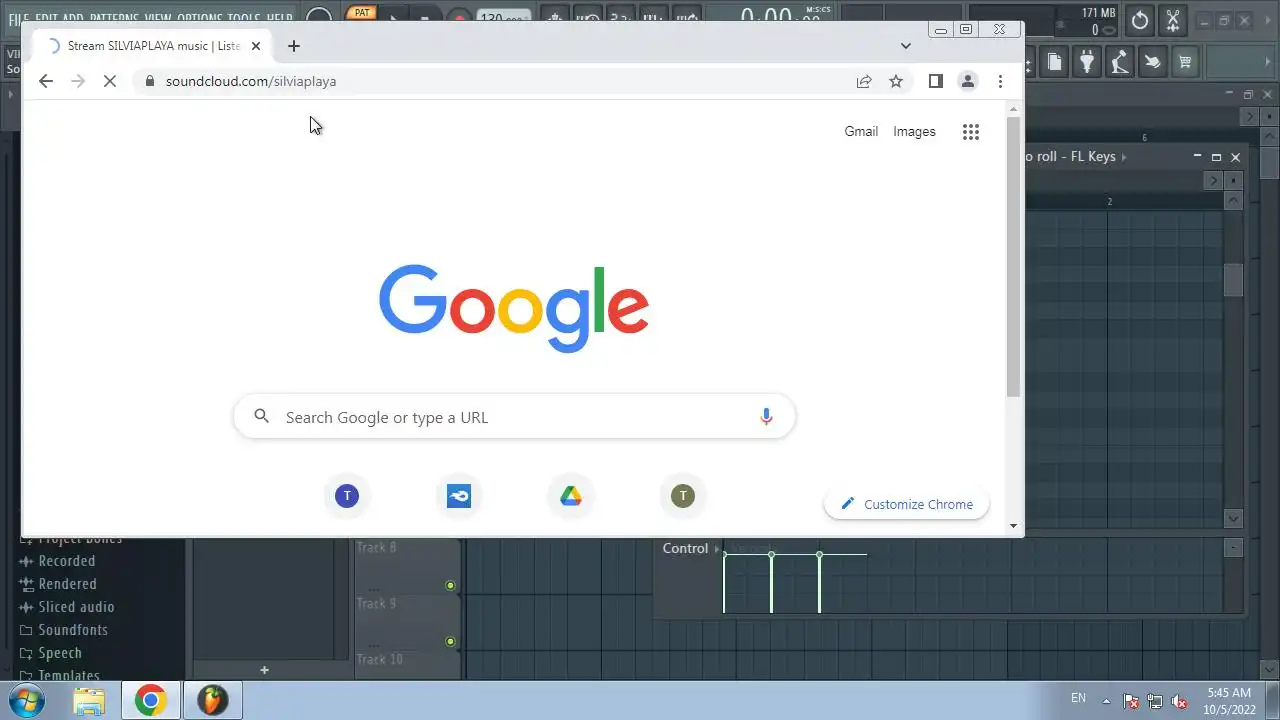1280x720 pixels.
Task: Click piano roll vertical scrollbar thumb
Action: [1233, 280]
